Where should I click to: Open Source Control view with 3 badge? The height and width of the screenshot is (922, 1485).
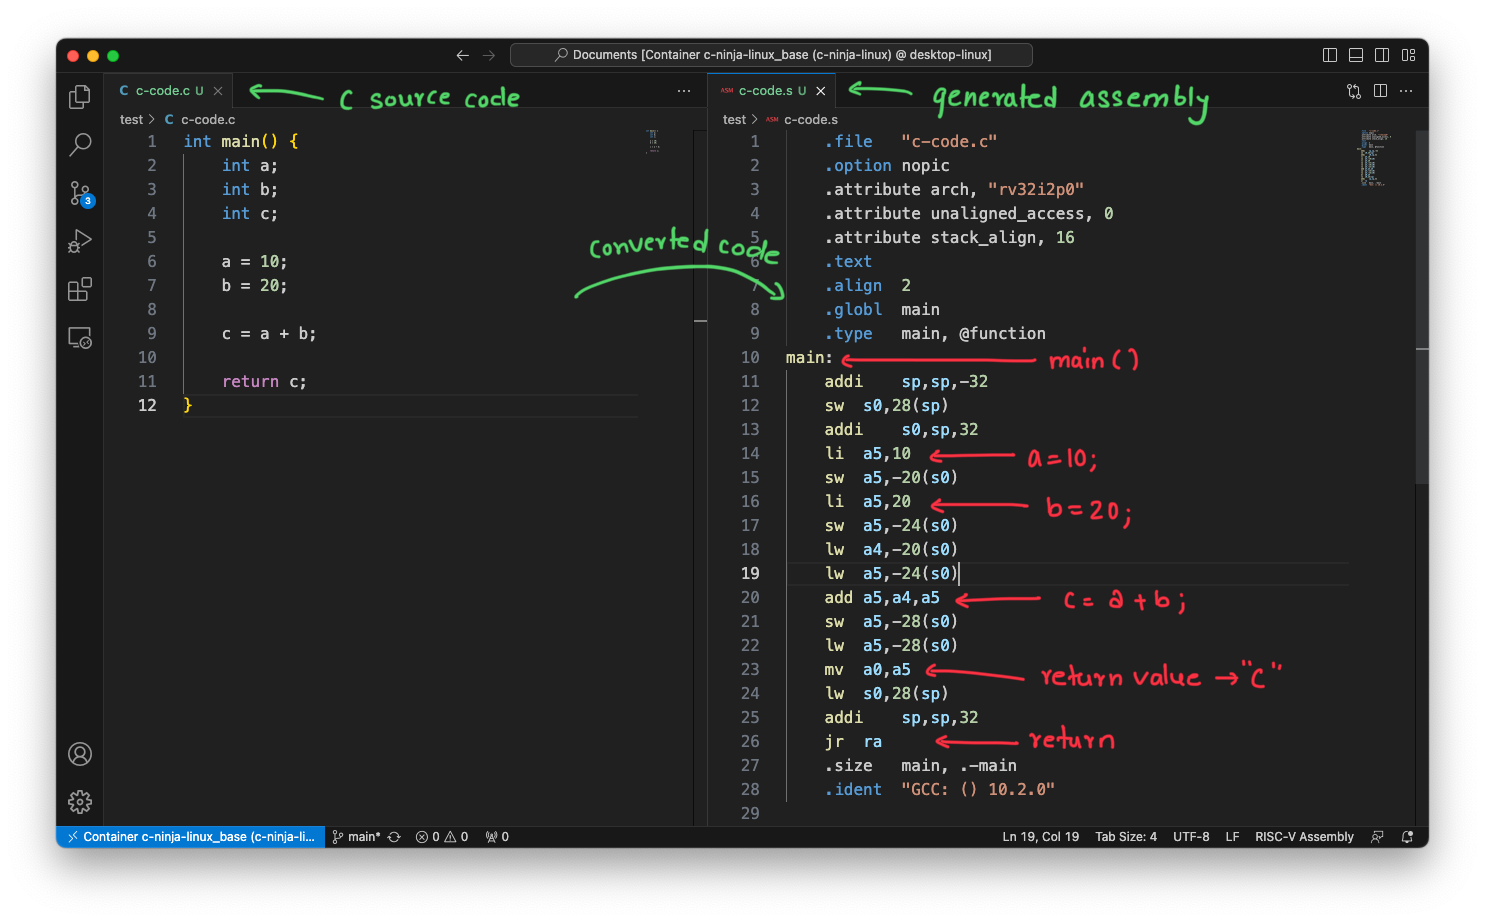(x=80, y=193)
